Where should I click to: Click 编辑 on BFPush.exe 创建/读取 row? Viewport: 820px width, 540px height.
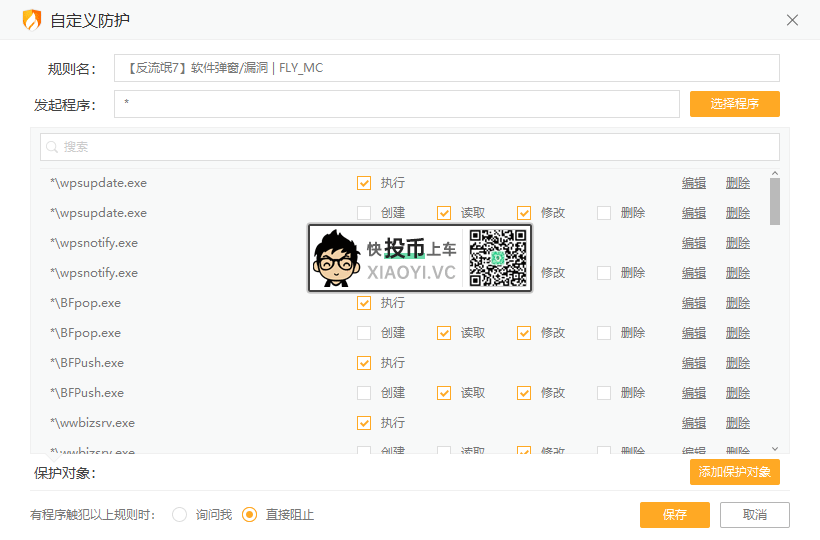click(x=694, y=393)
